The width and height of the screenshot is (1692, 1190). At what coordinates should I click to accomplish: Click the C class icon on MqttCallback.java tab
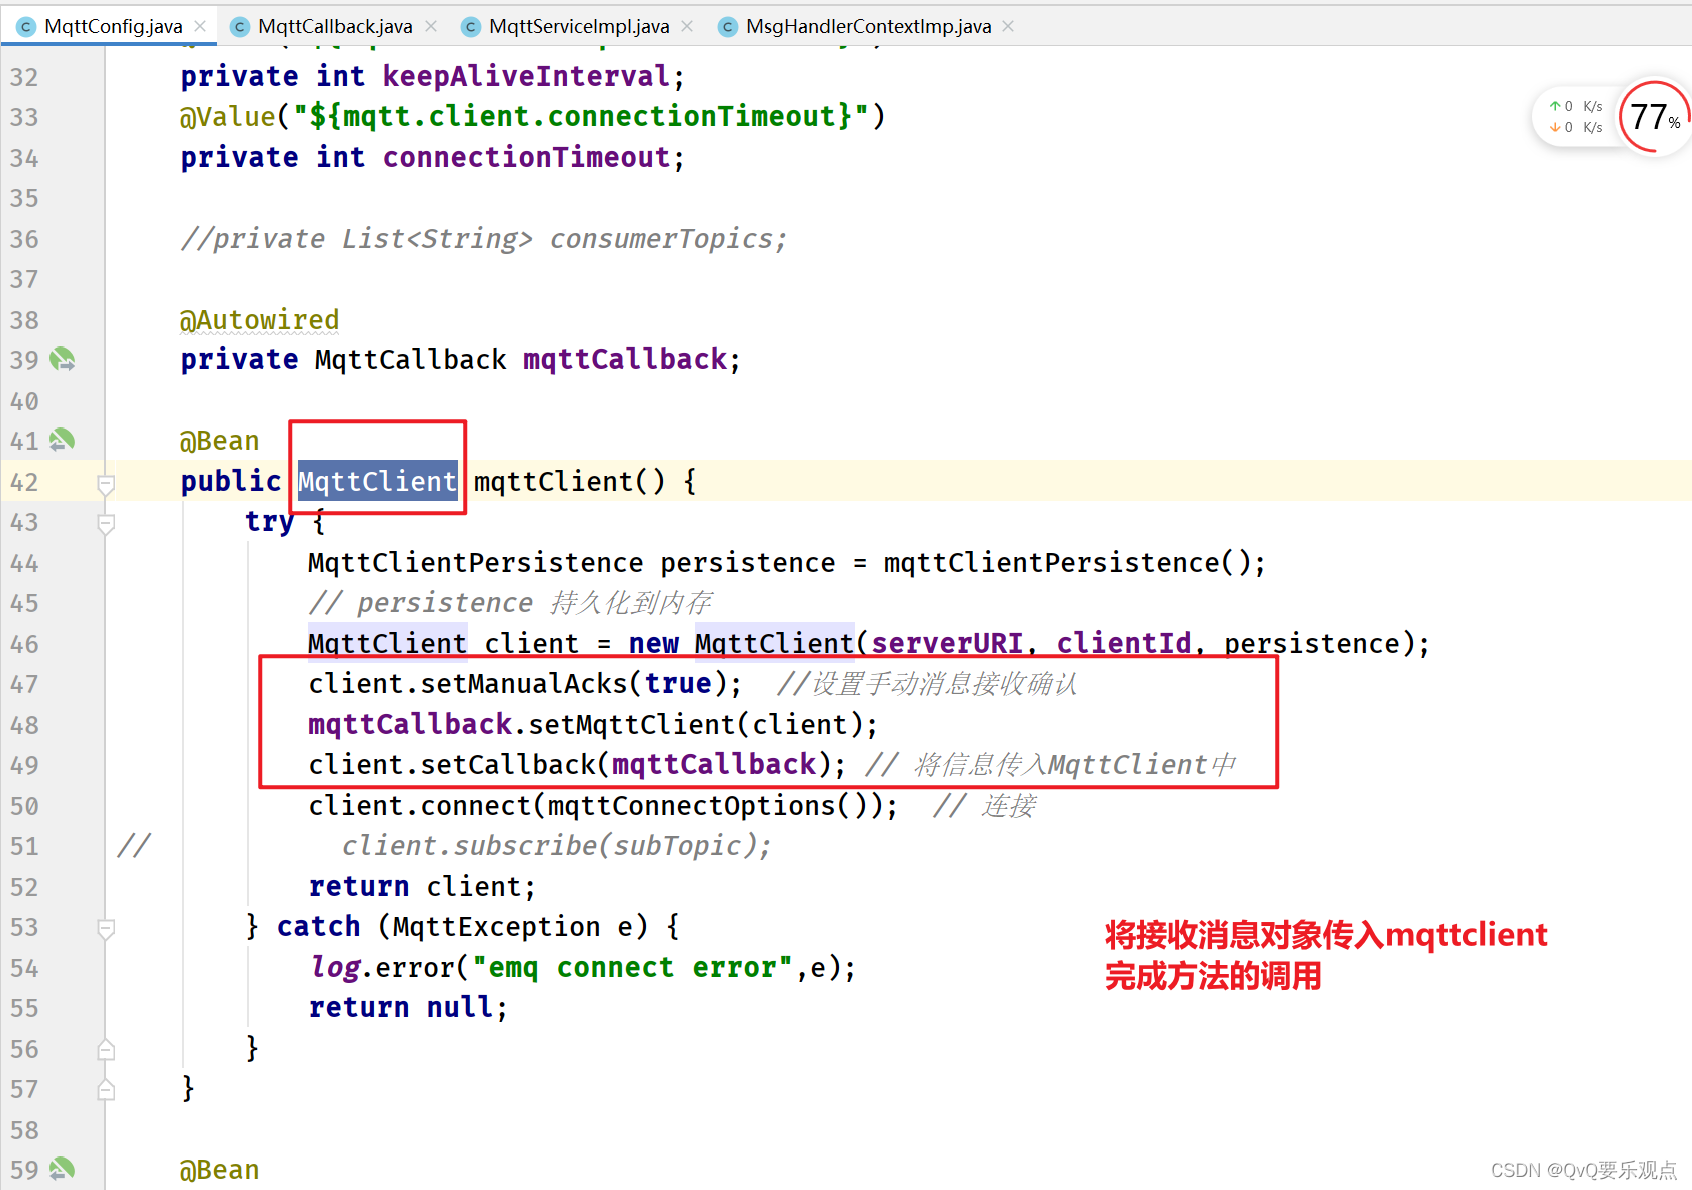(240, 27)
